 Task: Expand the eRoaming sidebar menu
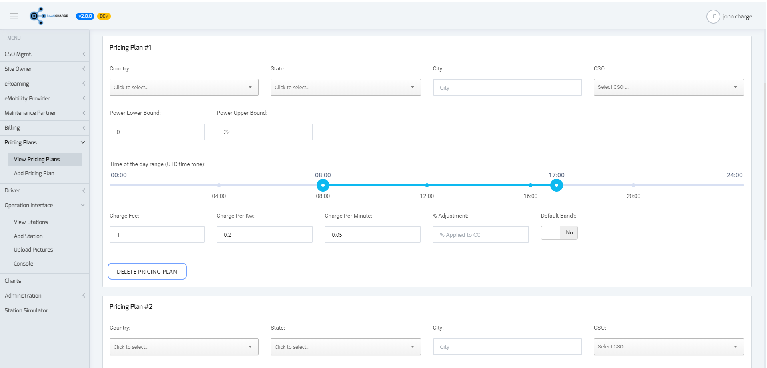45,84
